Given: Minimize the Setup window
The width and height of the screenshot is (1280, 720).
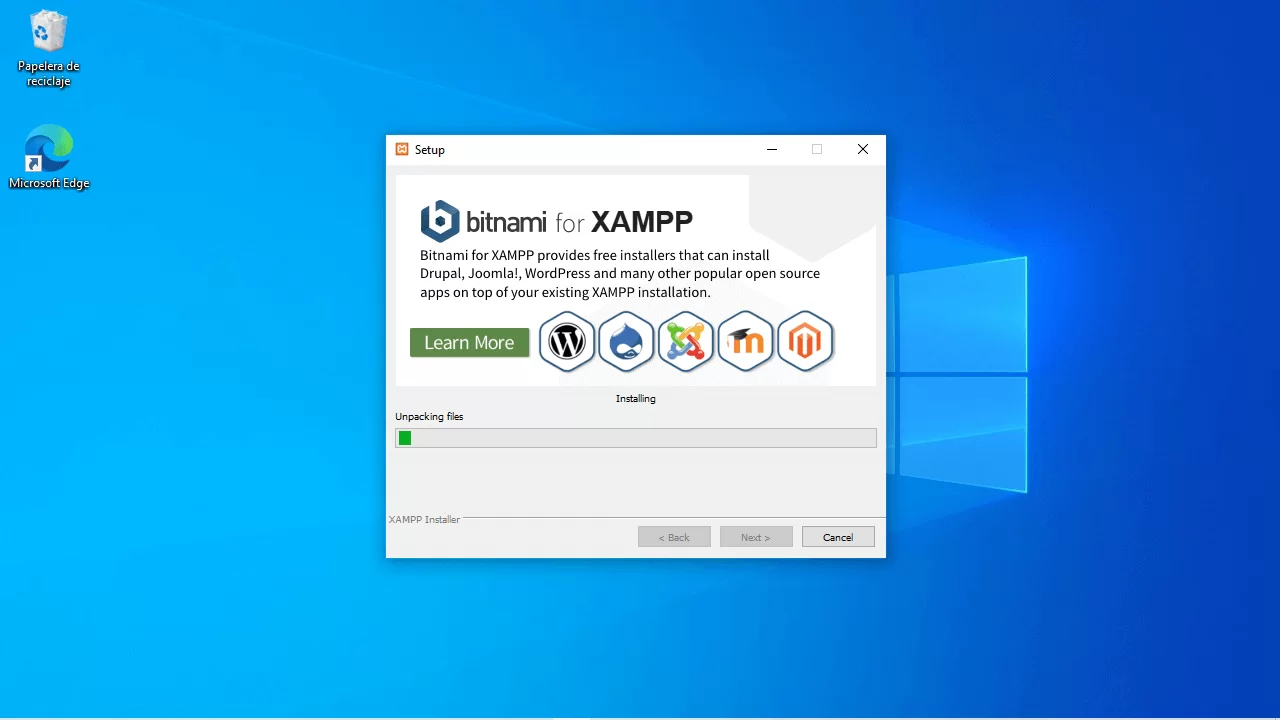Looking at the screenshot, I should pos(772,149).
